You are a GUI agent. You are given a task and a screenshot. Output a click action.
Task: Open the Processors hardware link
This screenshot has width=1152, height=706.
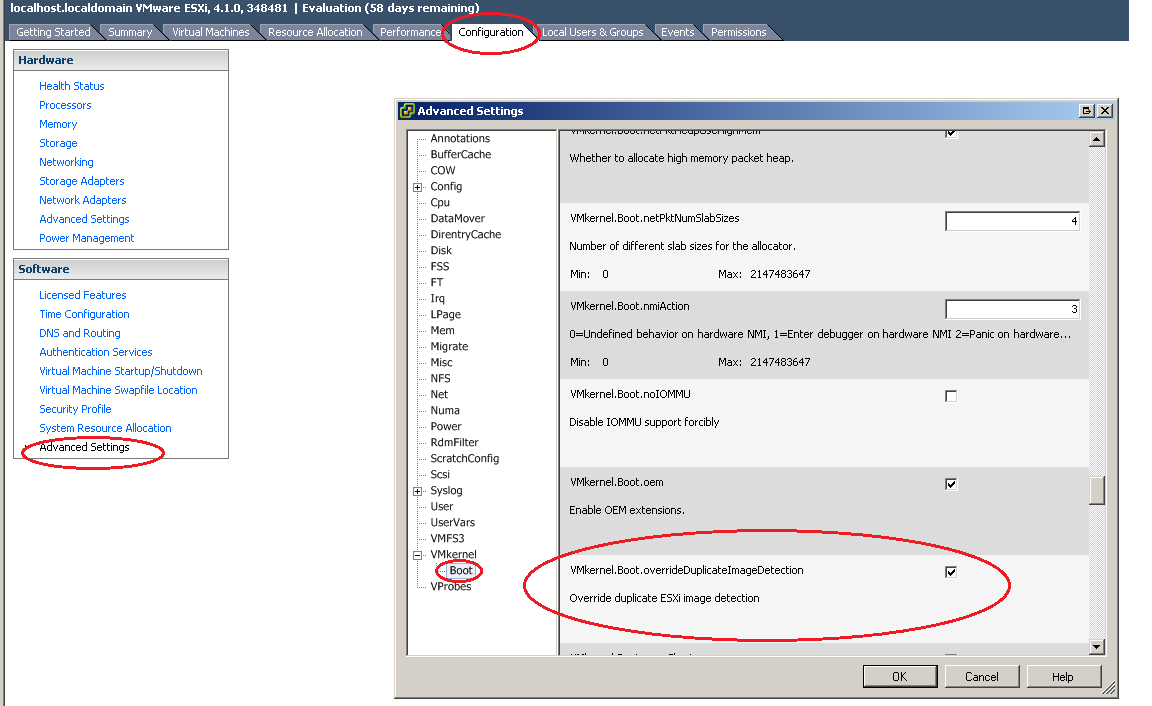click(65, 105)
